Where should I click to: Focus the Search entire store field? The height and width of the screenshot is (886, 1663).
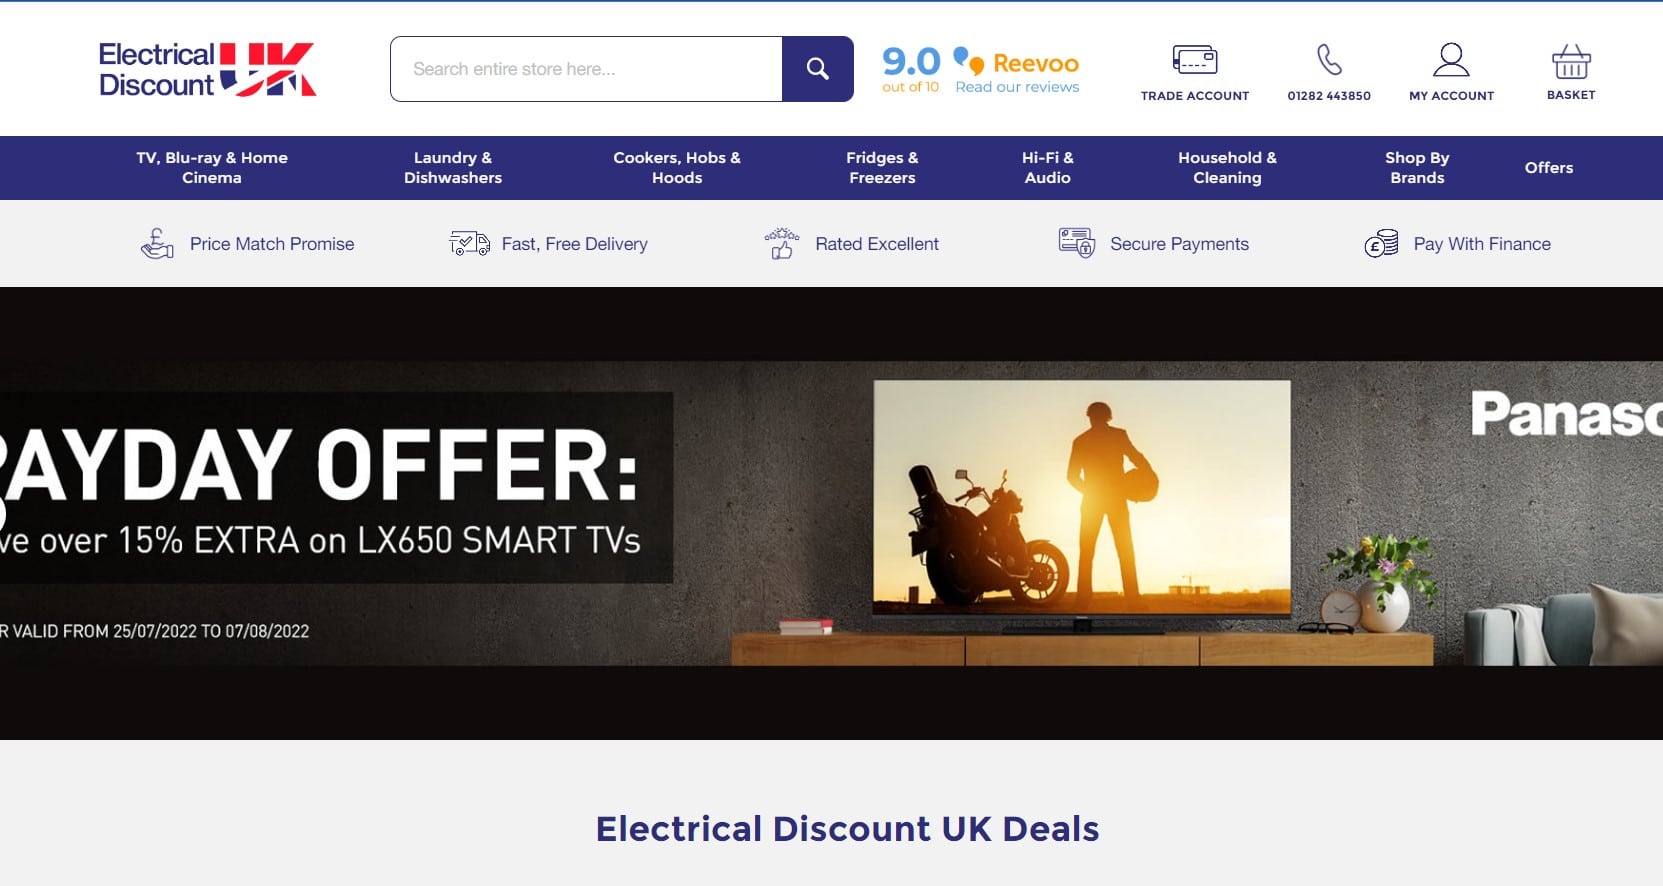pos(586,69)
